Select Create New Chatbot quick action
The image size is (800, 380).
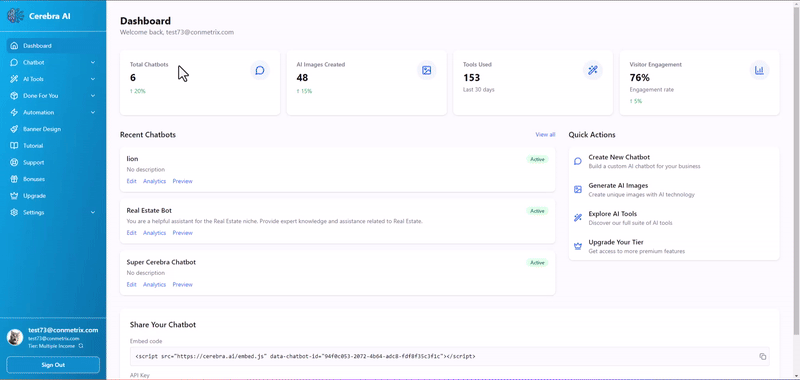pos(673,161)
